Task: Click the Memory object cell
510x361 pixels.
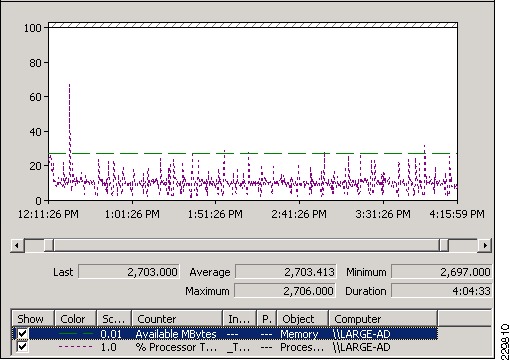Action: [x=299, y=334]
